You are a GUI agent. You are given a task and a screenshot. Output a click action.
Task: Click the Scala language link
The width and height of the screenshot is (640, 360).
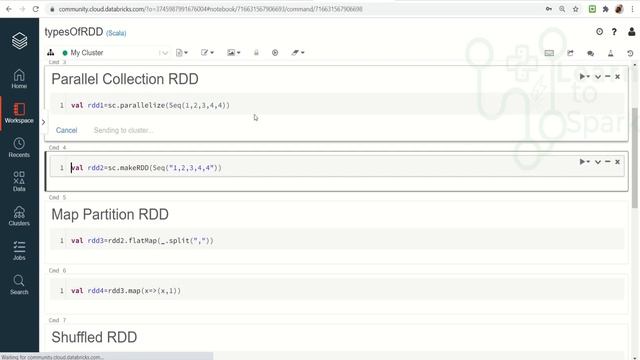pyautogui.click(x=116, y=33)
